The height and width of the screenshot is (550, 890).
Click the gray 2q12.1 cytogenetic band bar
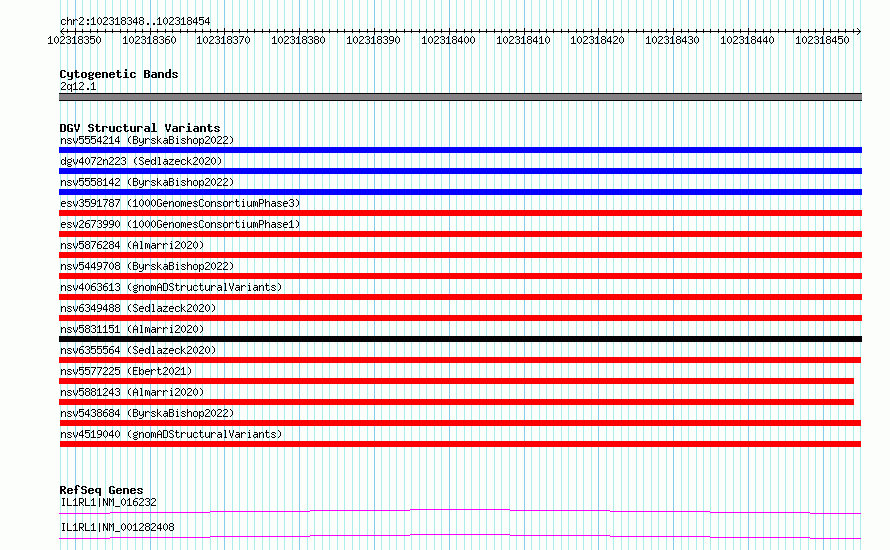click(x=460, y=97)
